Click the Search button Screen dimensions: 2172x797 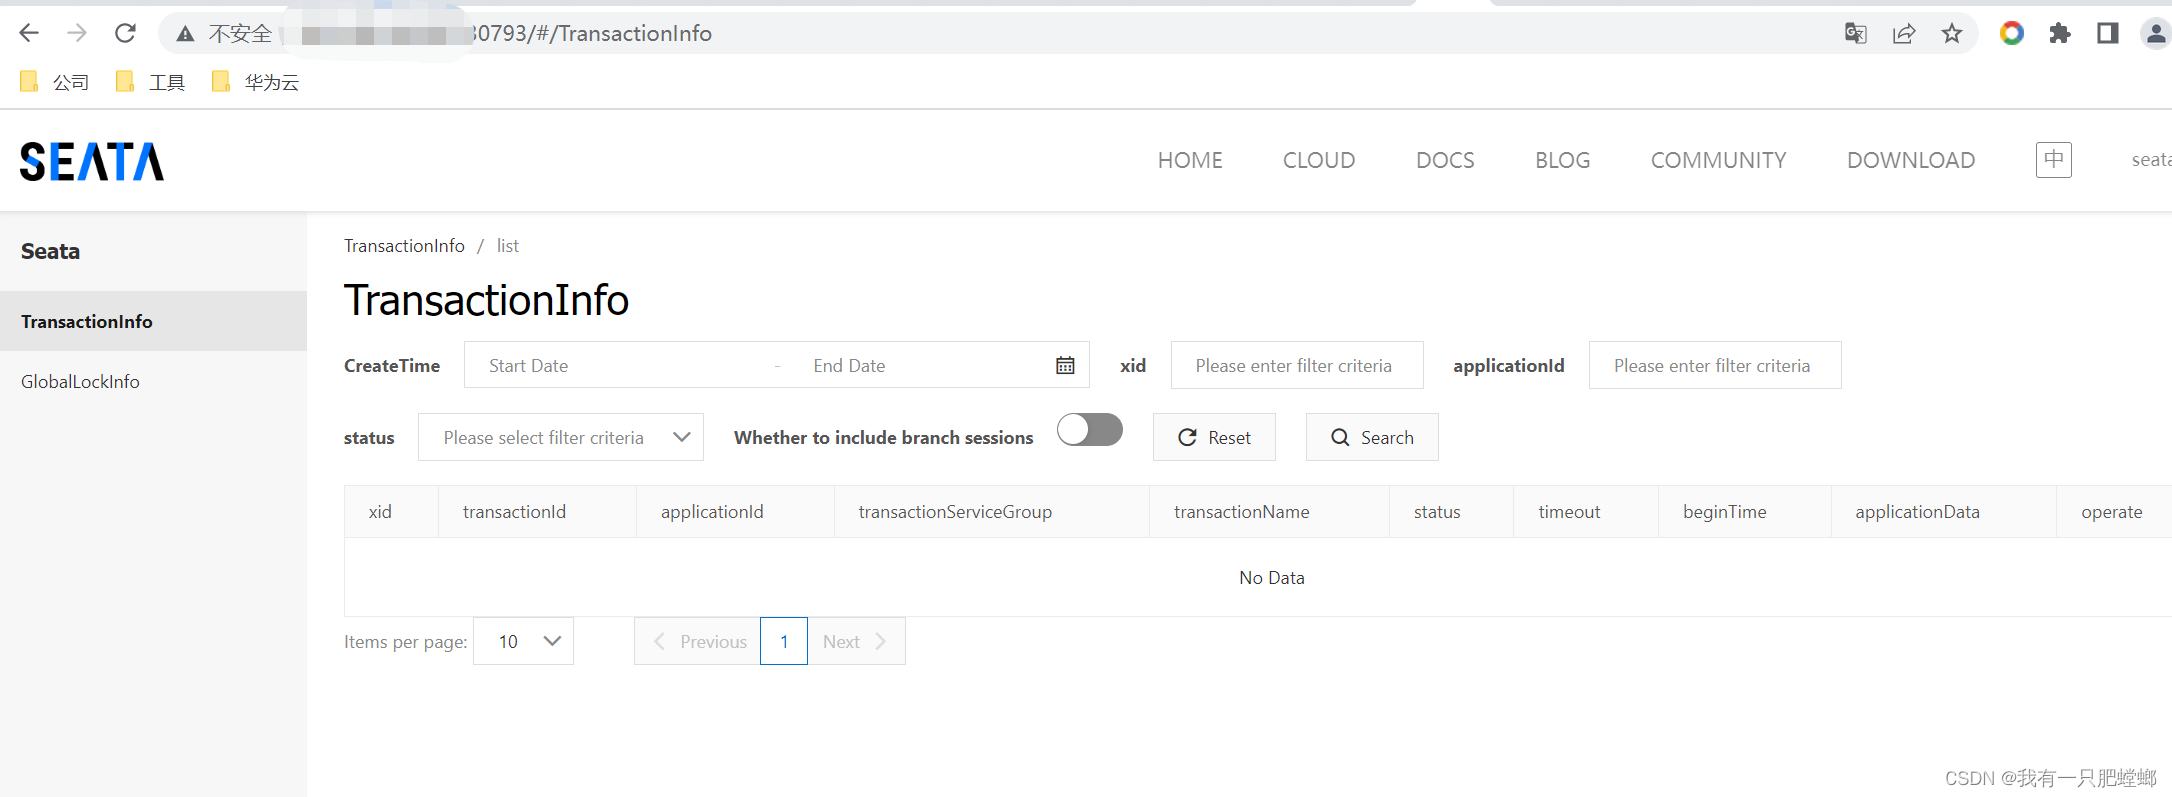click(1372, 437)
